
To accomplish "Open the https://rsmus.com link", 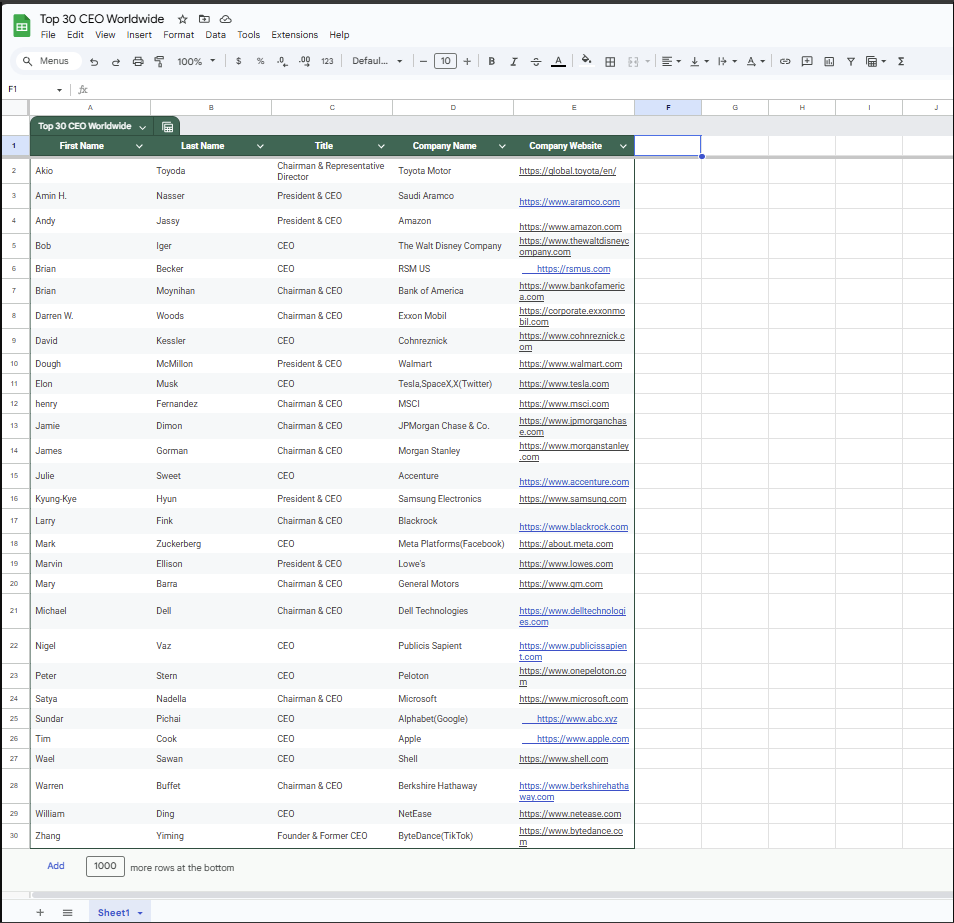I will click(x=574, y=269).
